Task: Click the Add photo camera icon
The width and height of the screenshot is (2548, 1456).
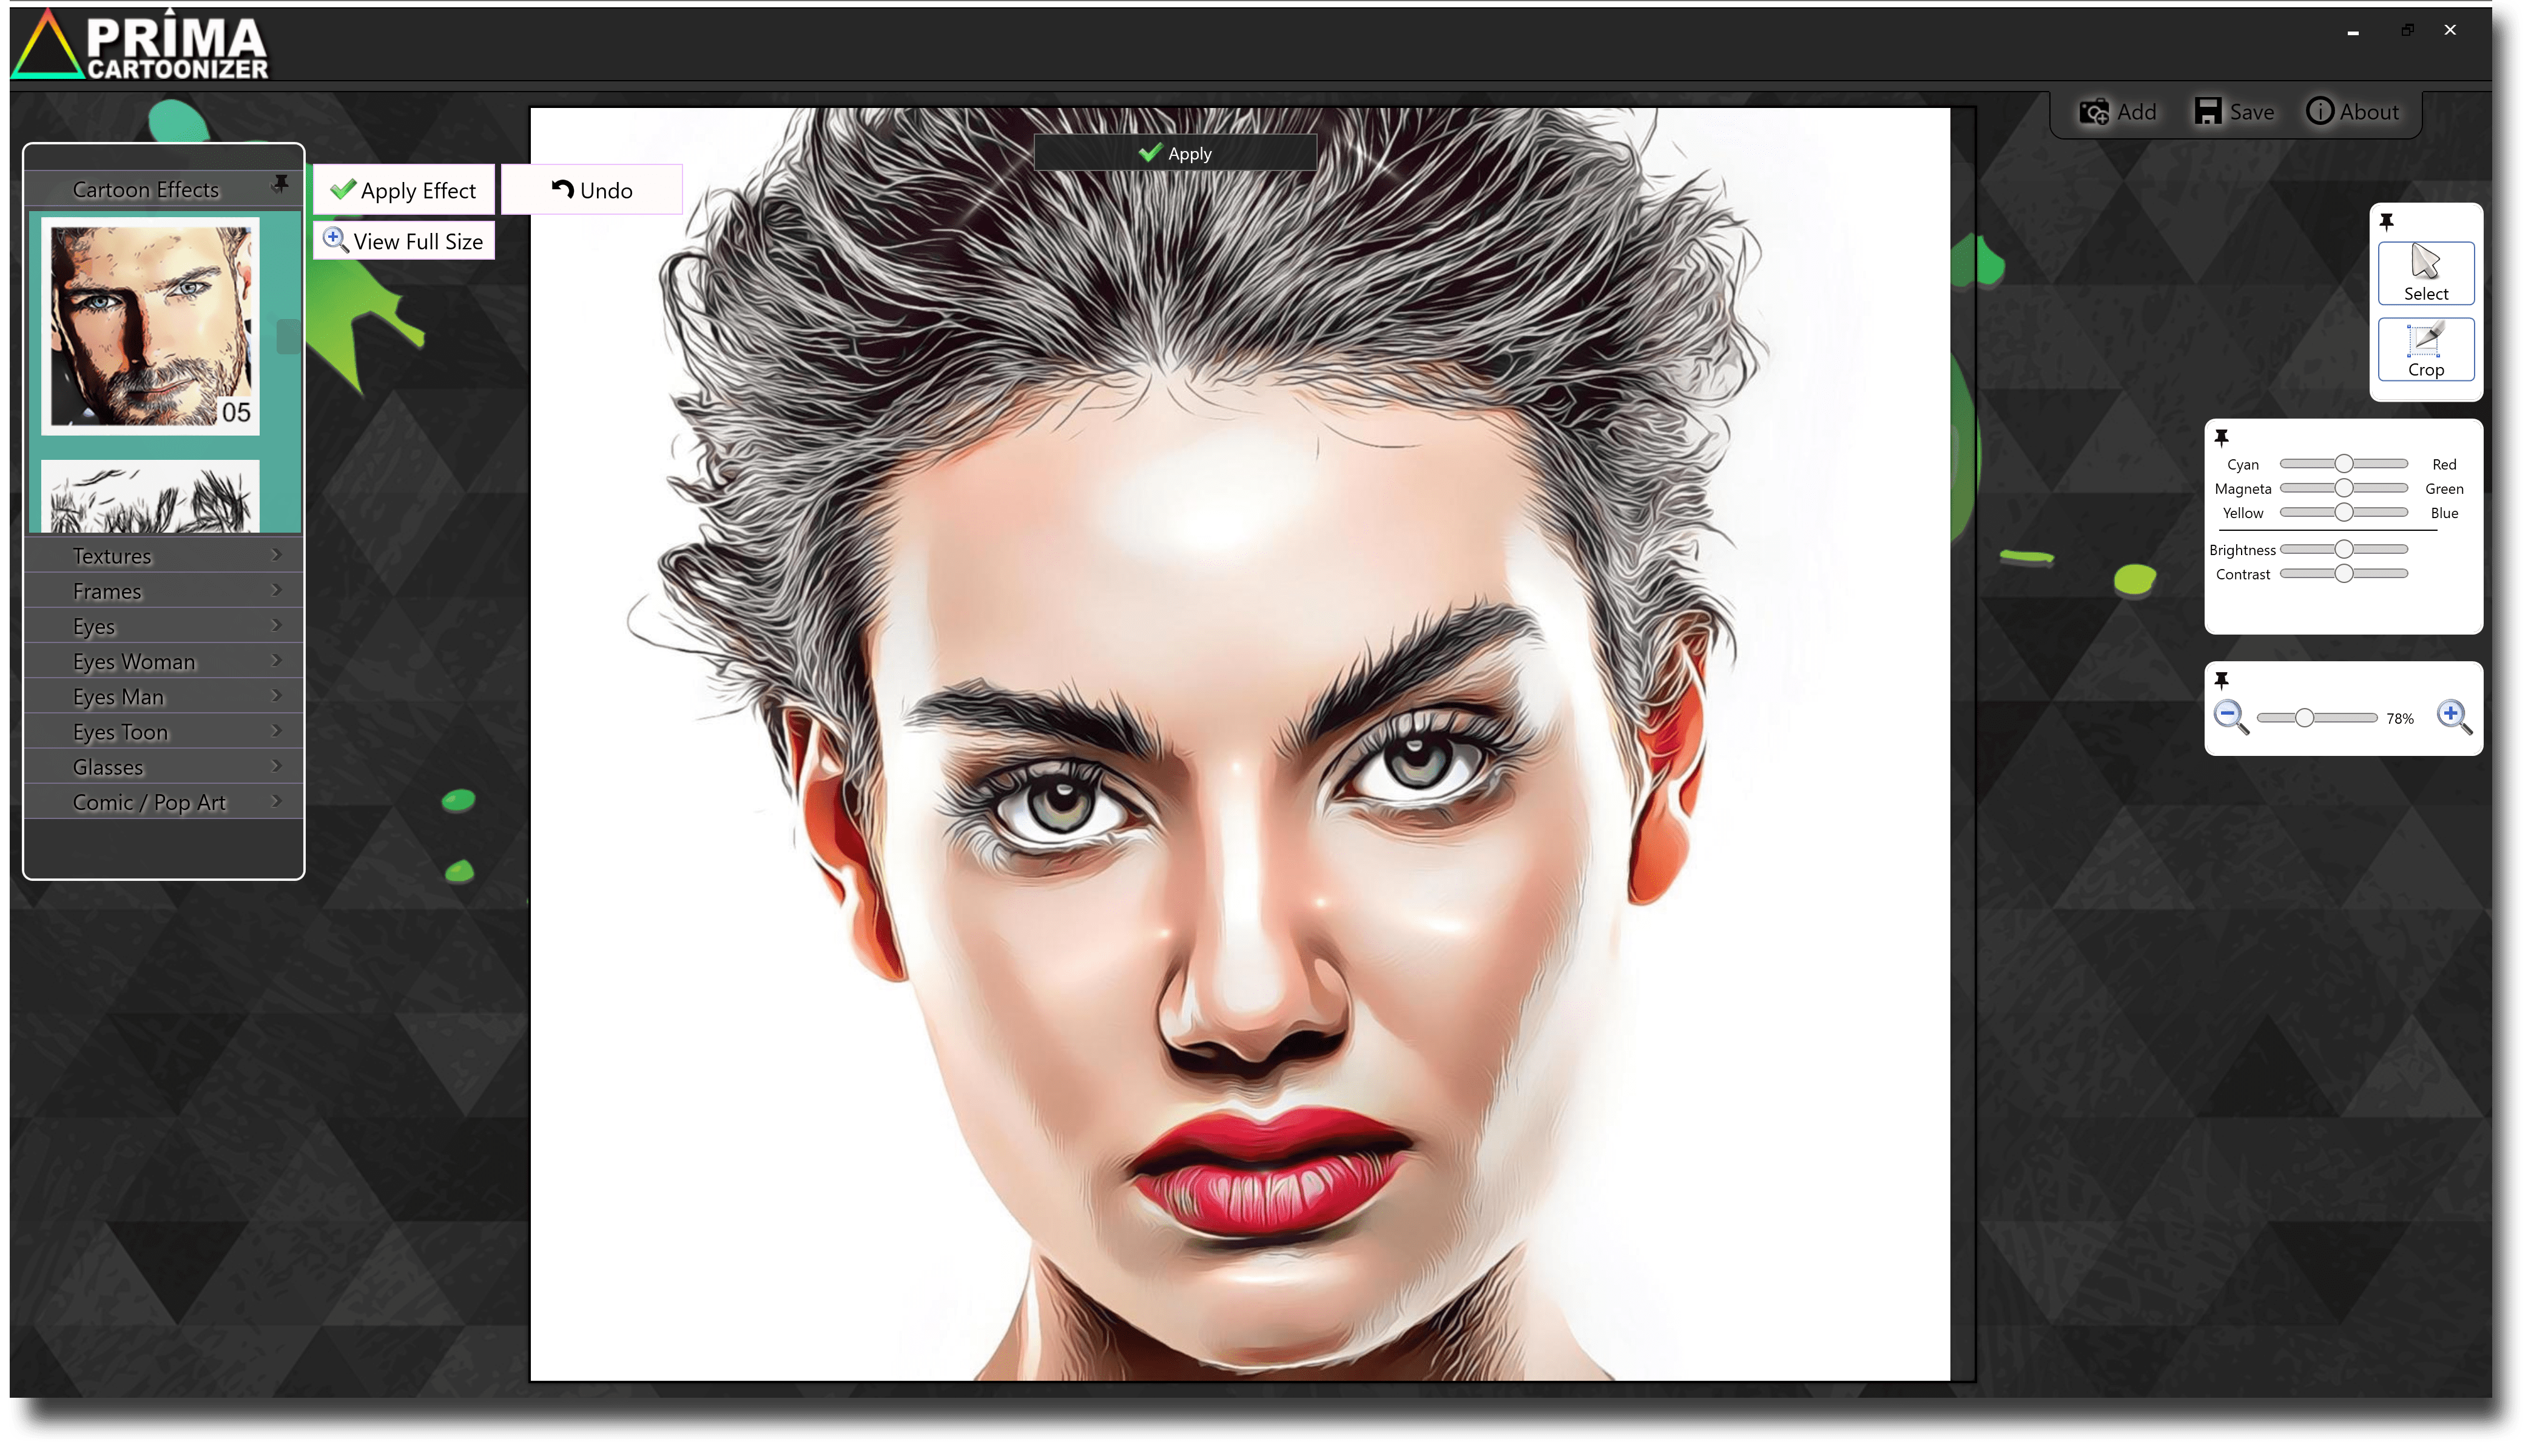Action: click(2094, 112)
